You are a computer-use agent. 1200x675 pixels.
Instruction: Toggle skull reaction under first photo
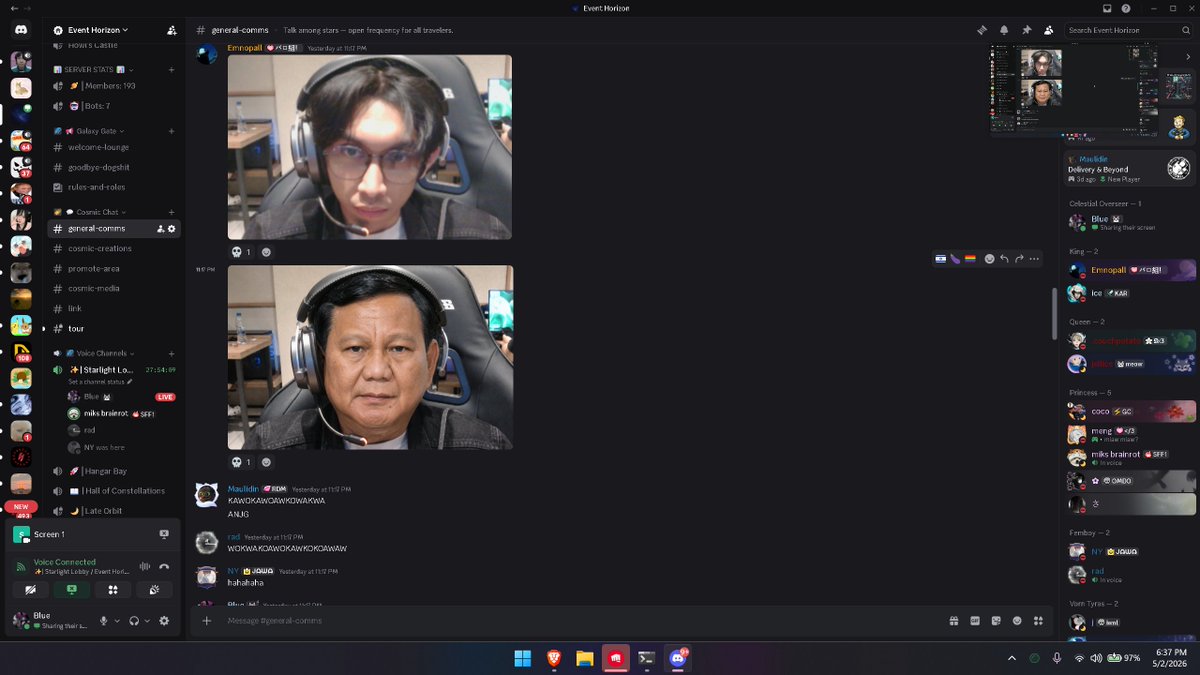(x=242, y=252)
